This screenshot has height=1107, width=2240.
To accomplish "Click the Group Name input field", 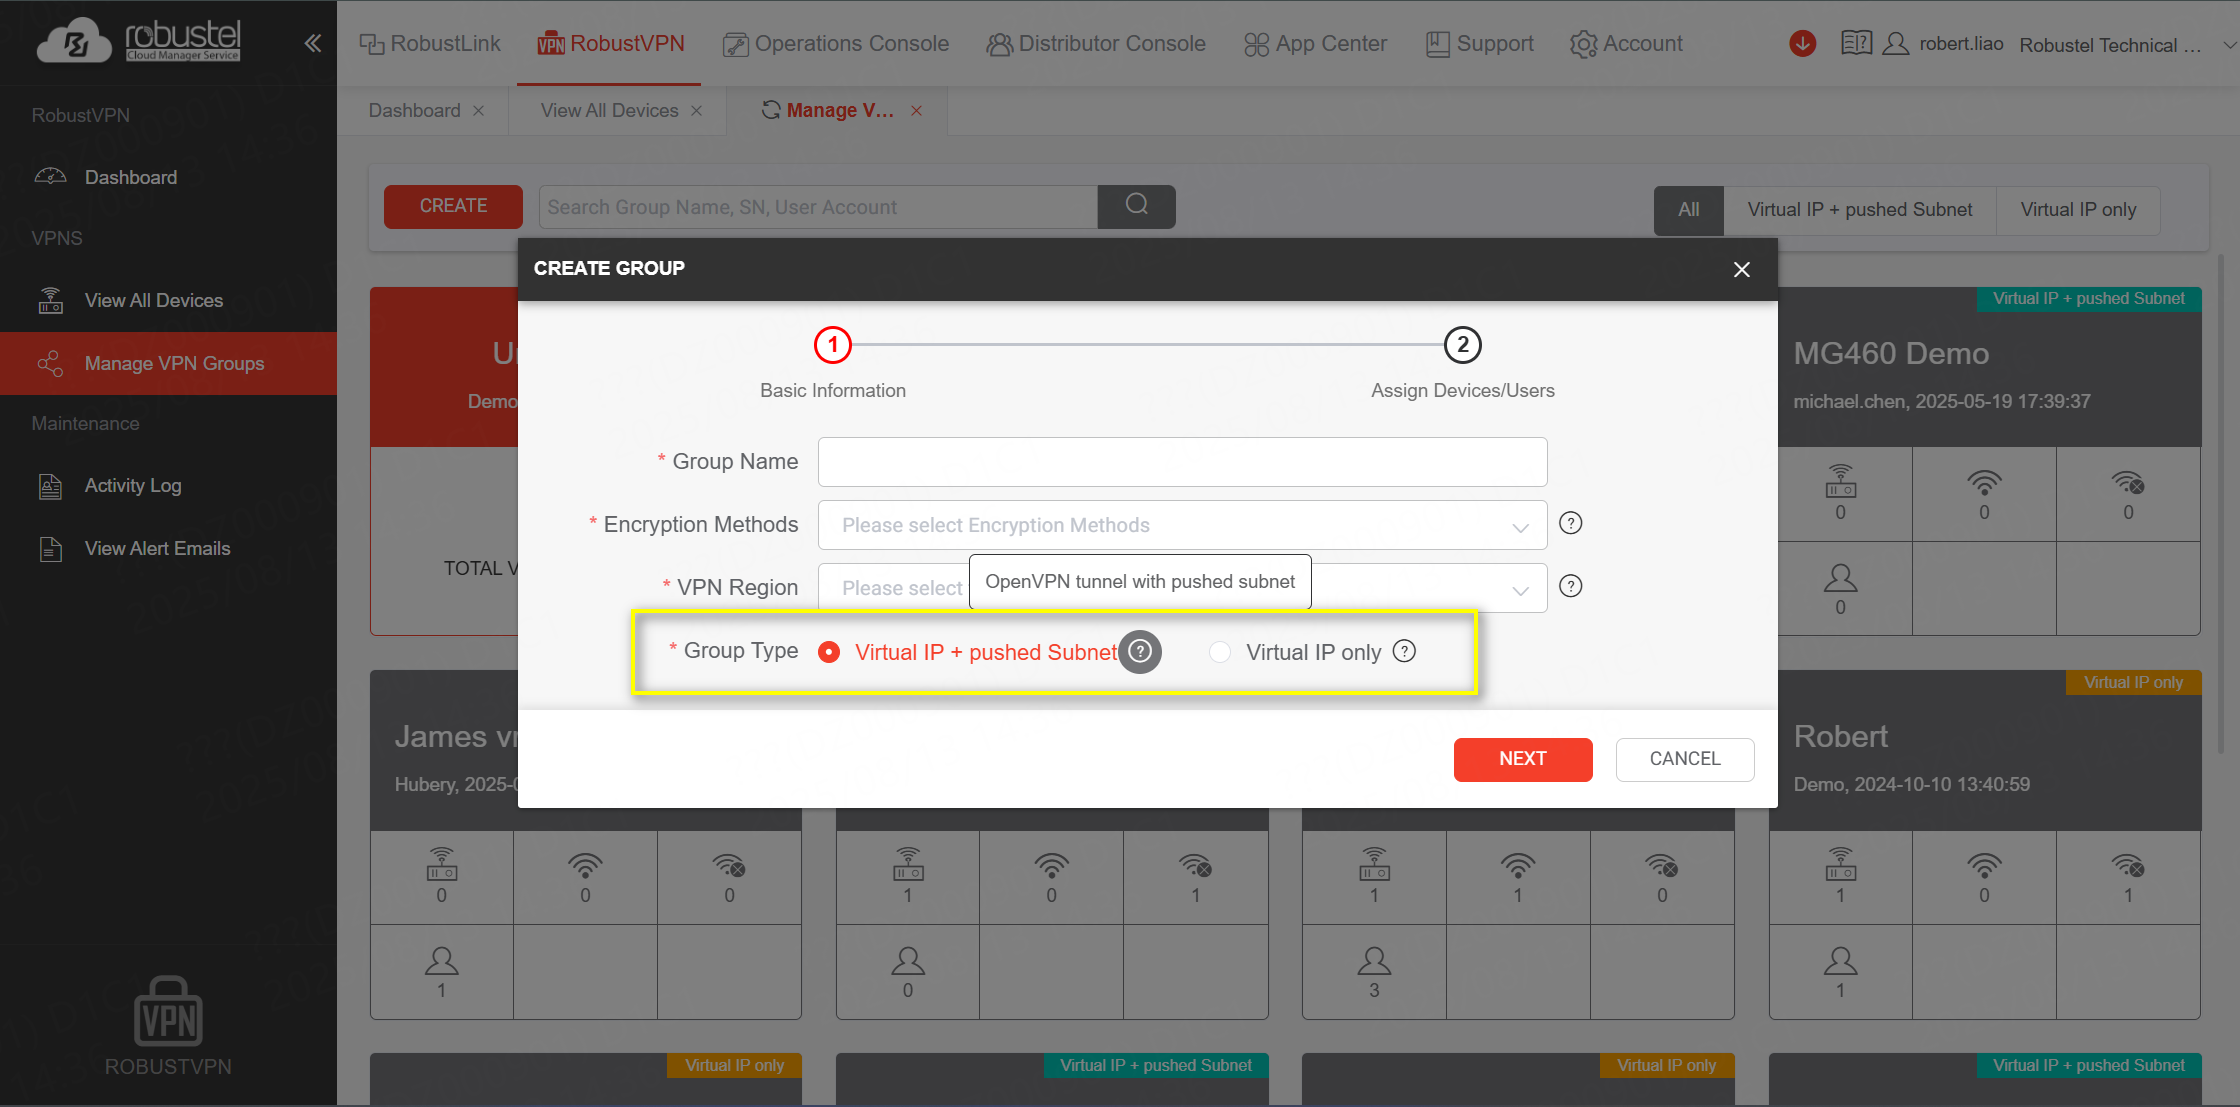I will tap(1183, 462).
